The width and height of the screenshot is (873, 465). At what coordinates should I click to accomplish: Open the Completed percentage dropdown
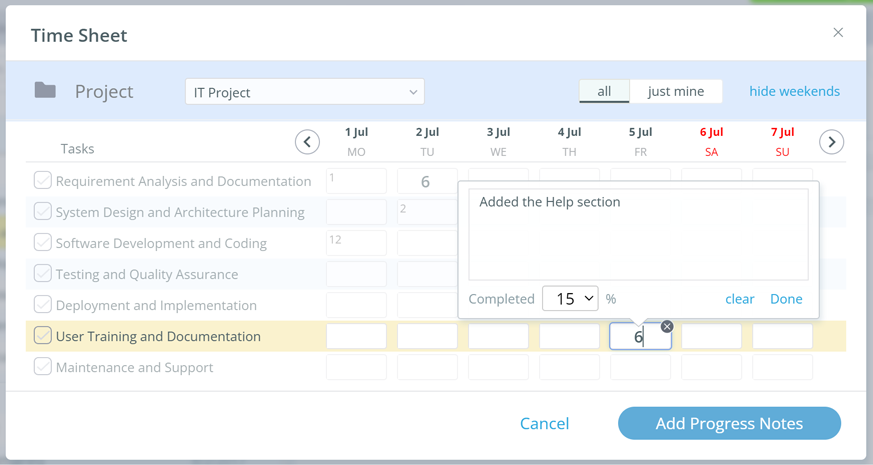pos(570,298)
